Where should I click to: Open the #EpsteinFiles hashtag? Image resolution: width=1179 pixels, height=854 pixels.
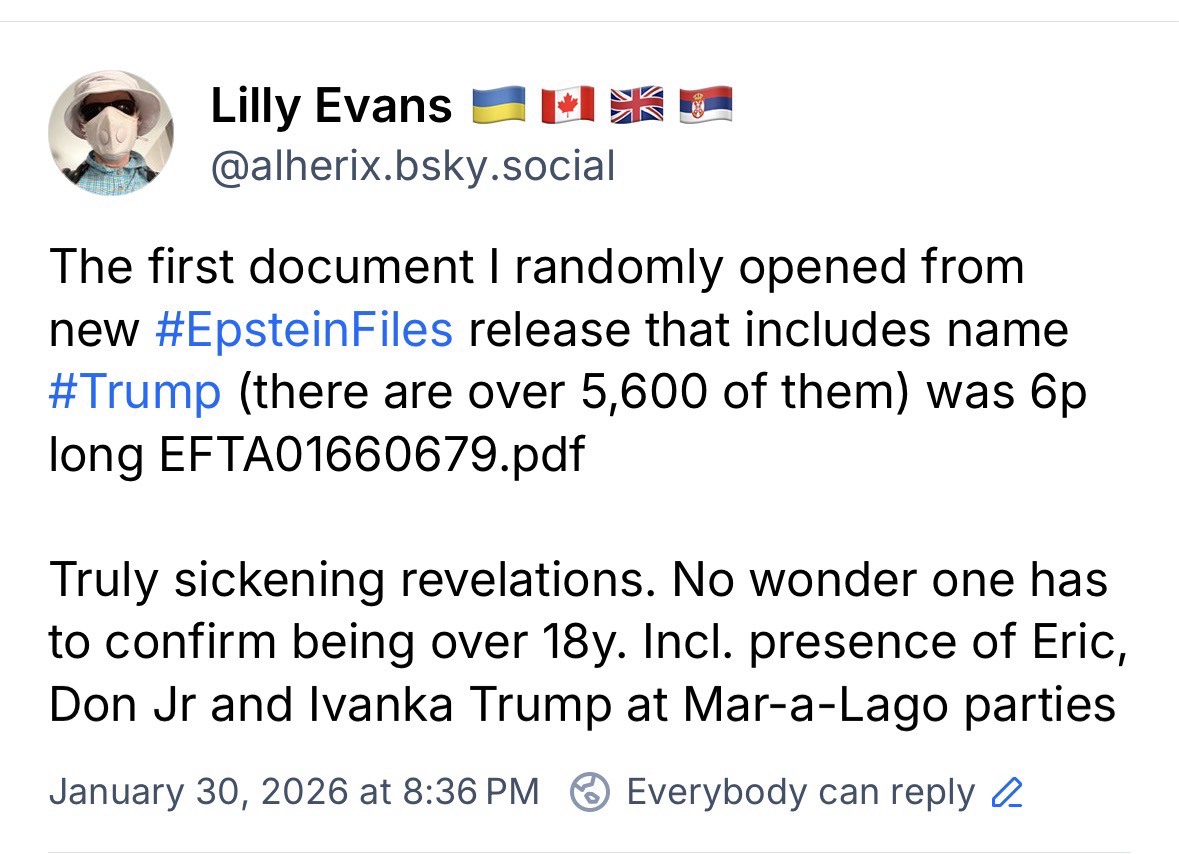click(304, 330)
